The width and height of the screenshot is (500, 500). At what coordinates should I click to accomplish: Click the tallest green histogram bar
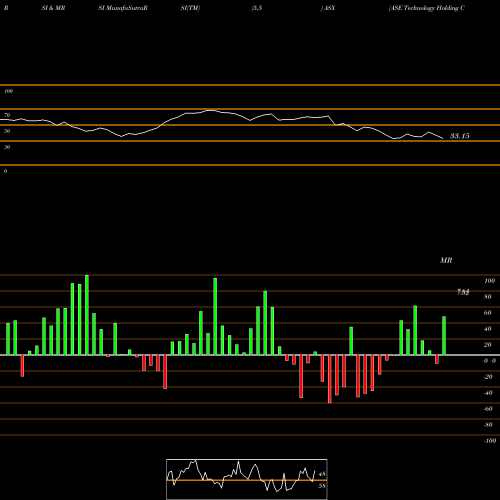87,315
